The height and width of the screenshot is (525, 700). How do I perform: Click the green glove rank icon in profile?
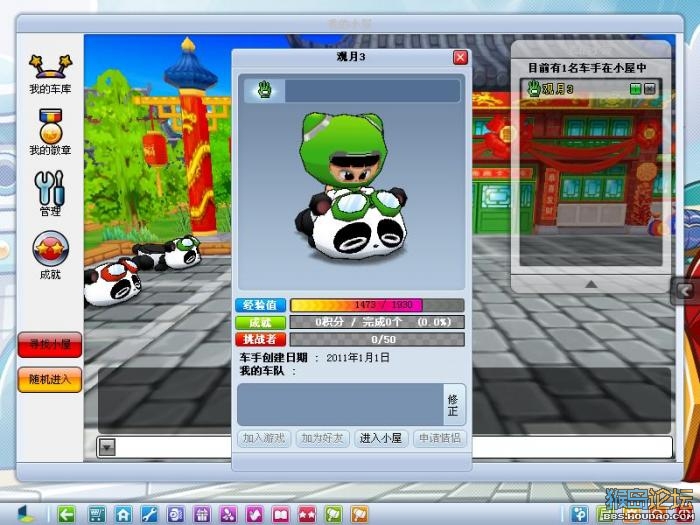click(264, 91)
